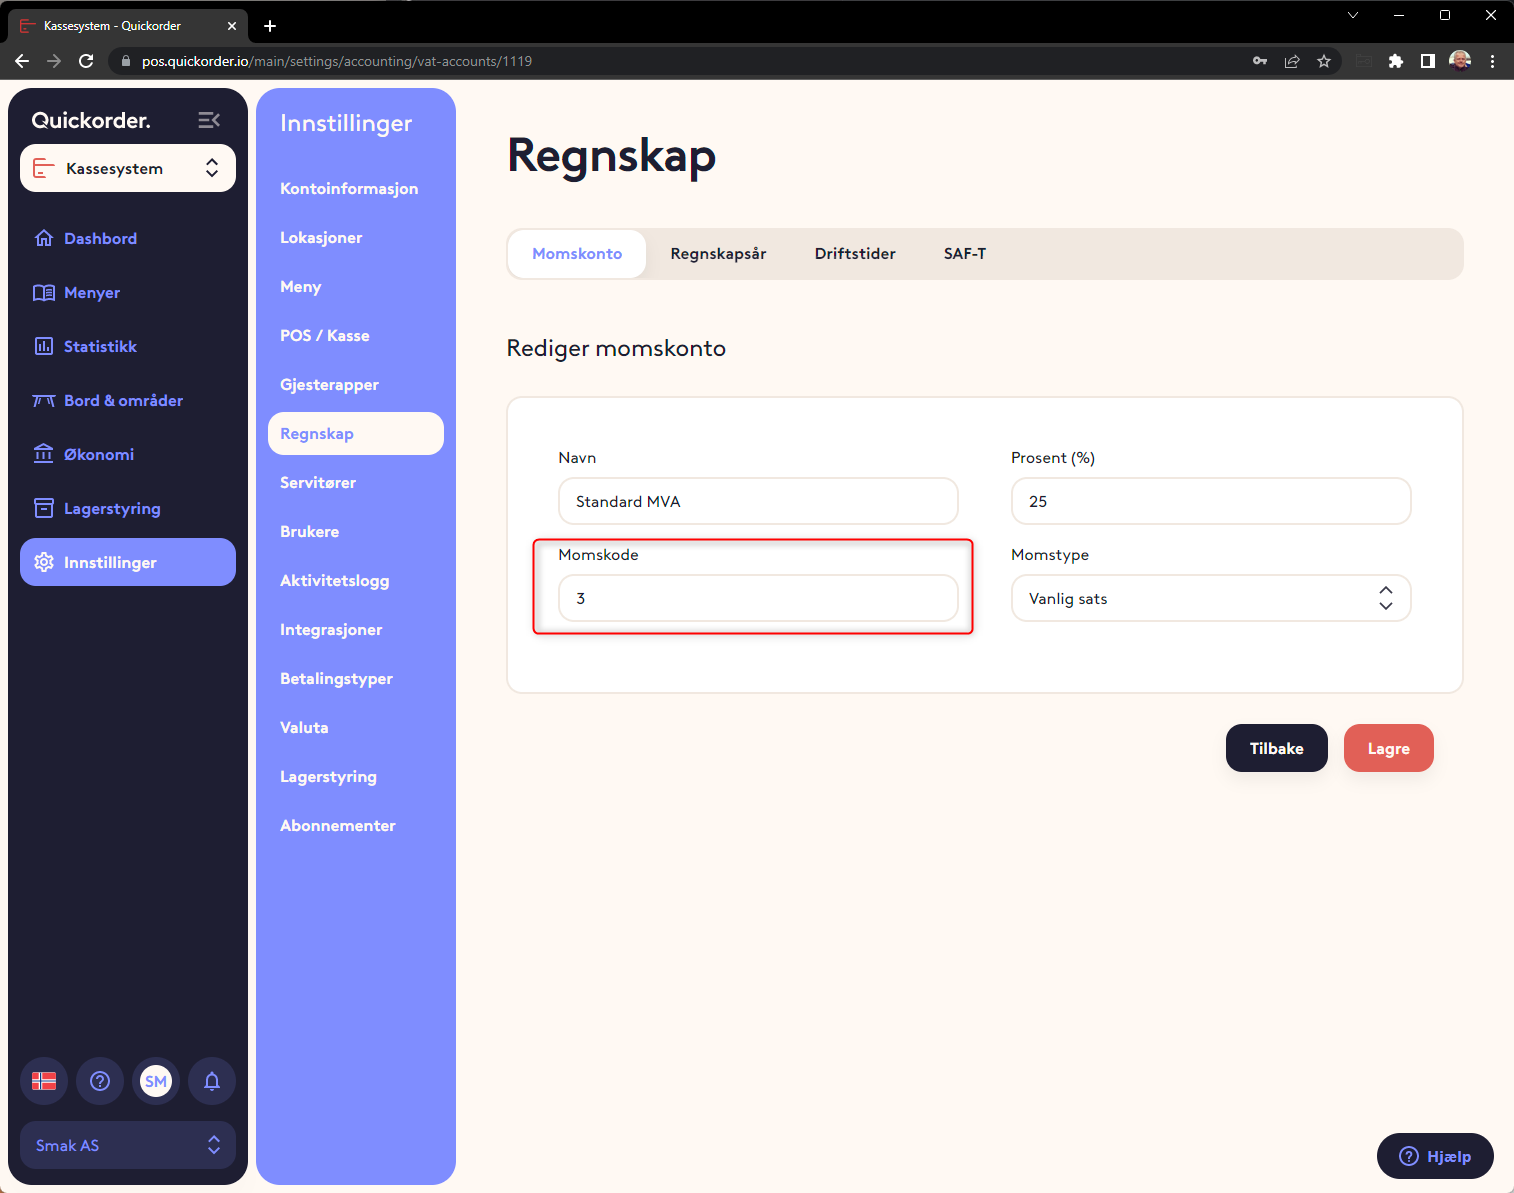Bookmark this page with the star icon
1514x1193 pixels.
point(1324,61)
